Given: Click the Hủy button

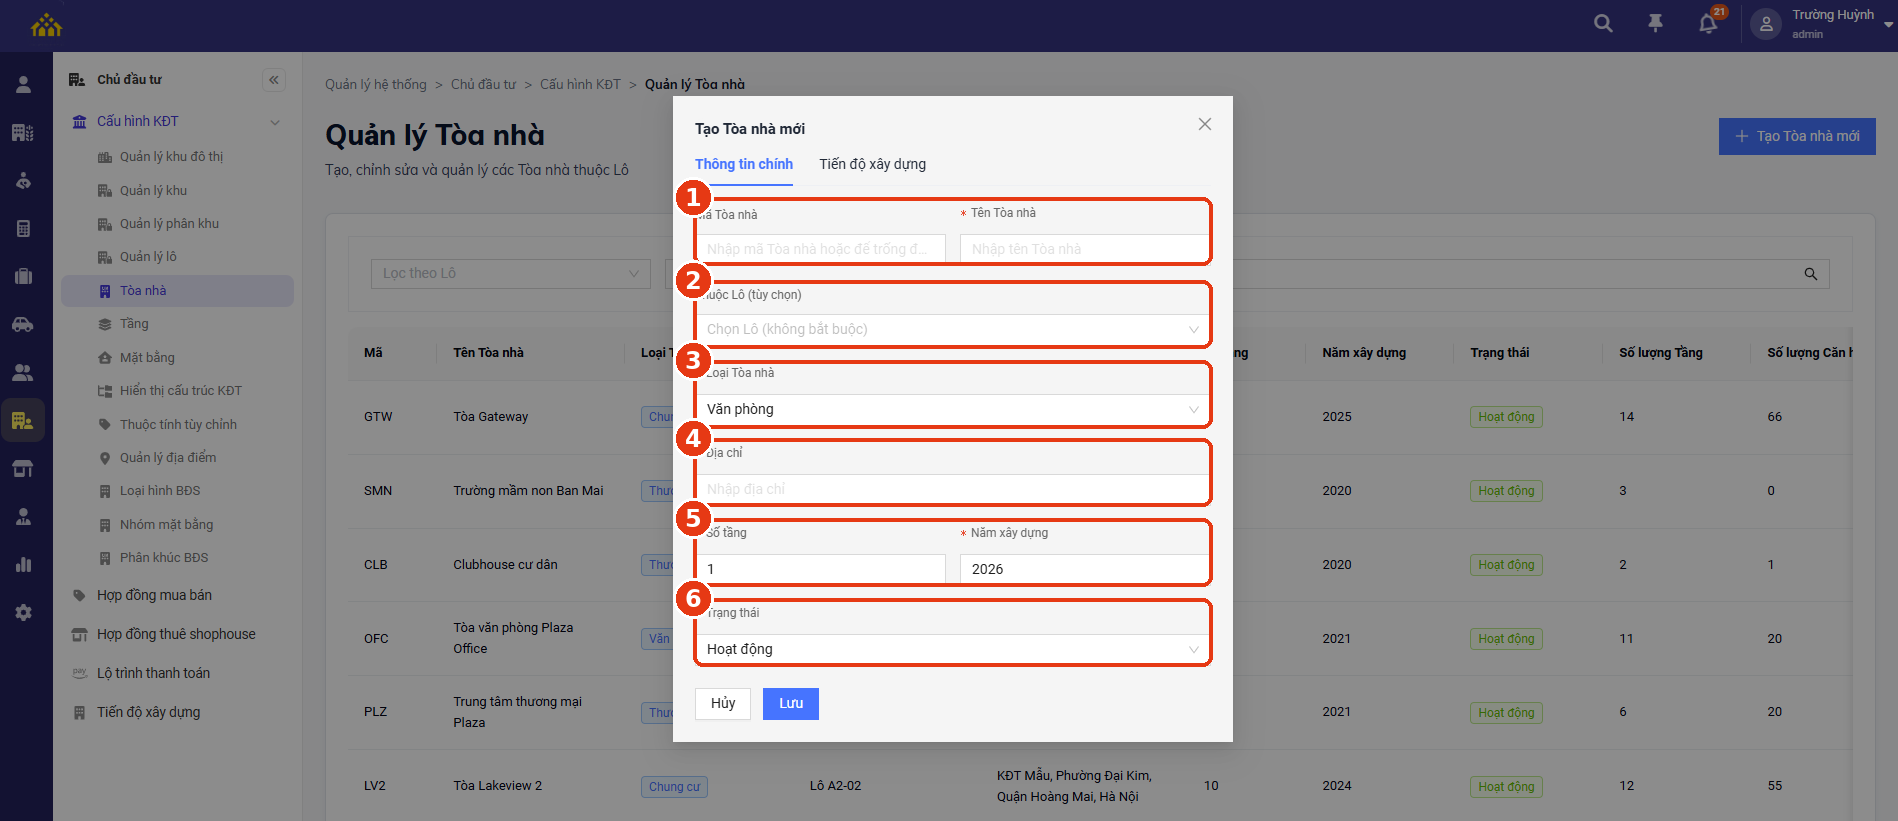Looking at the screenshot, I should [x=723, y=703].
